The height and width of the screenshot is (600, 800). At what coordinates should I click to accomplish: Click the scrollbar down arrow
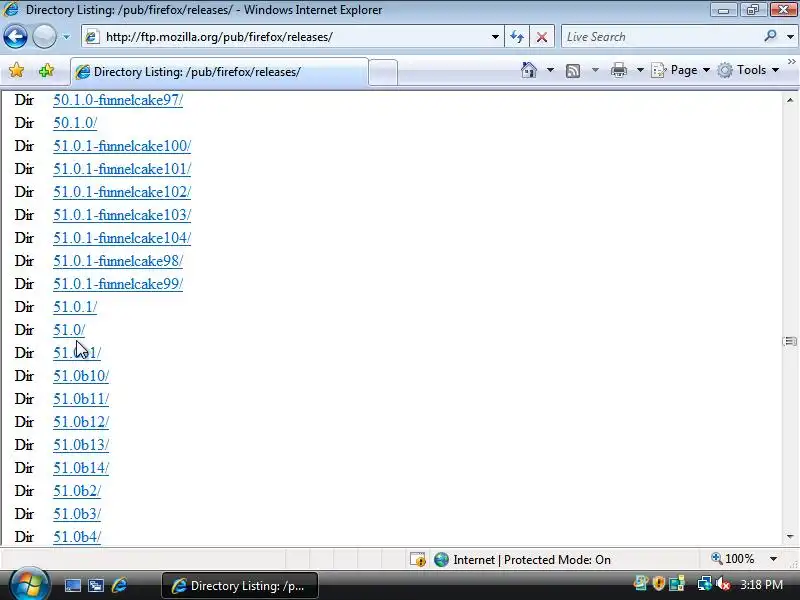(790, 537)
